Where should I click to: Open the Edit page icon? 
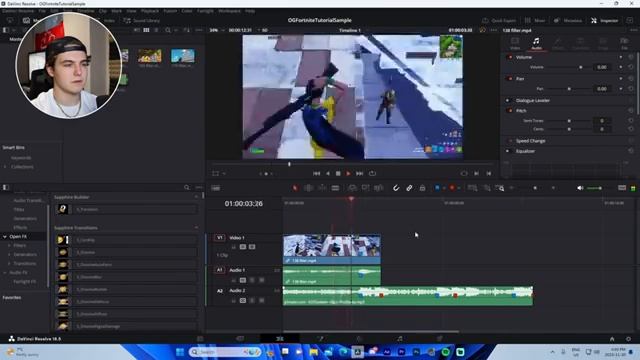point(280,339)
